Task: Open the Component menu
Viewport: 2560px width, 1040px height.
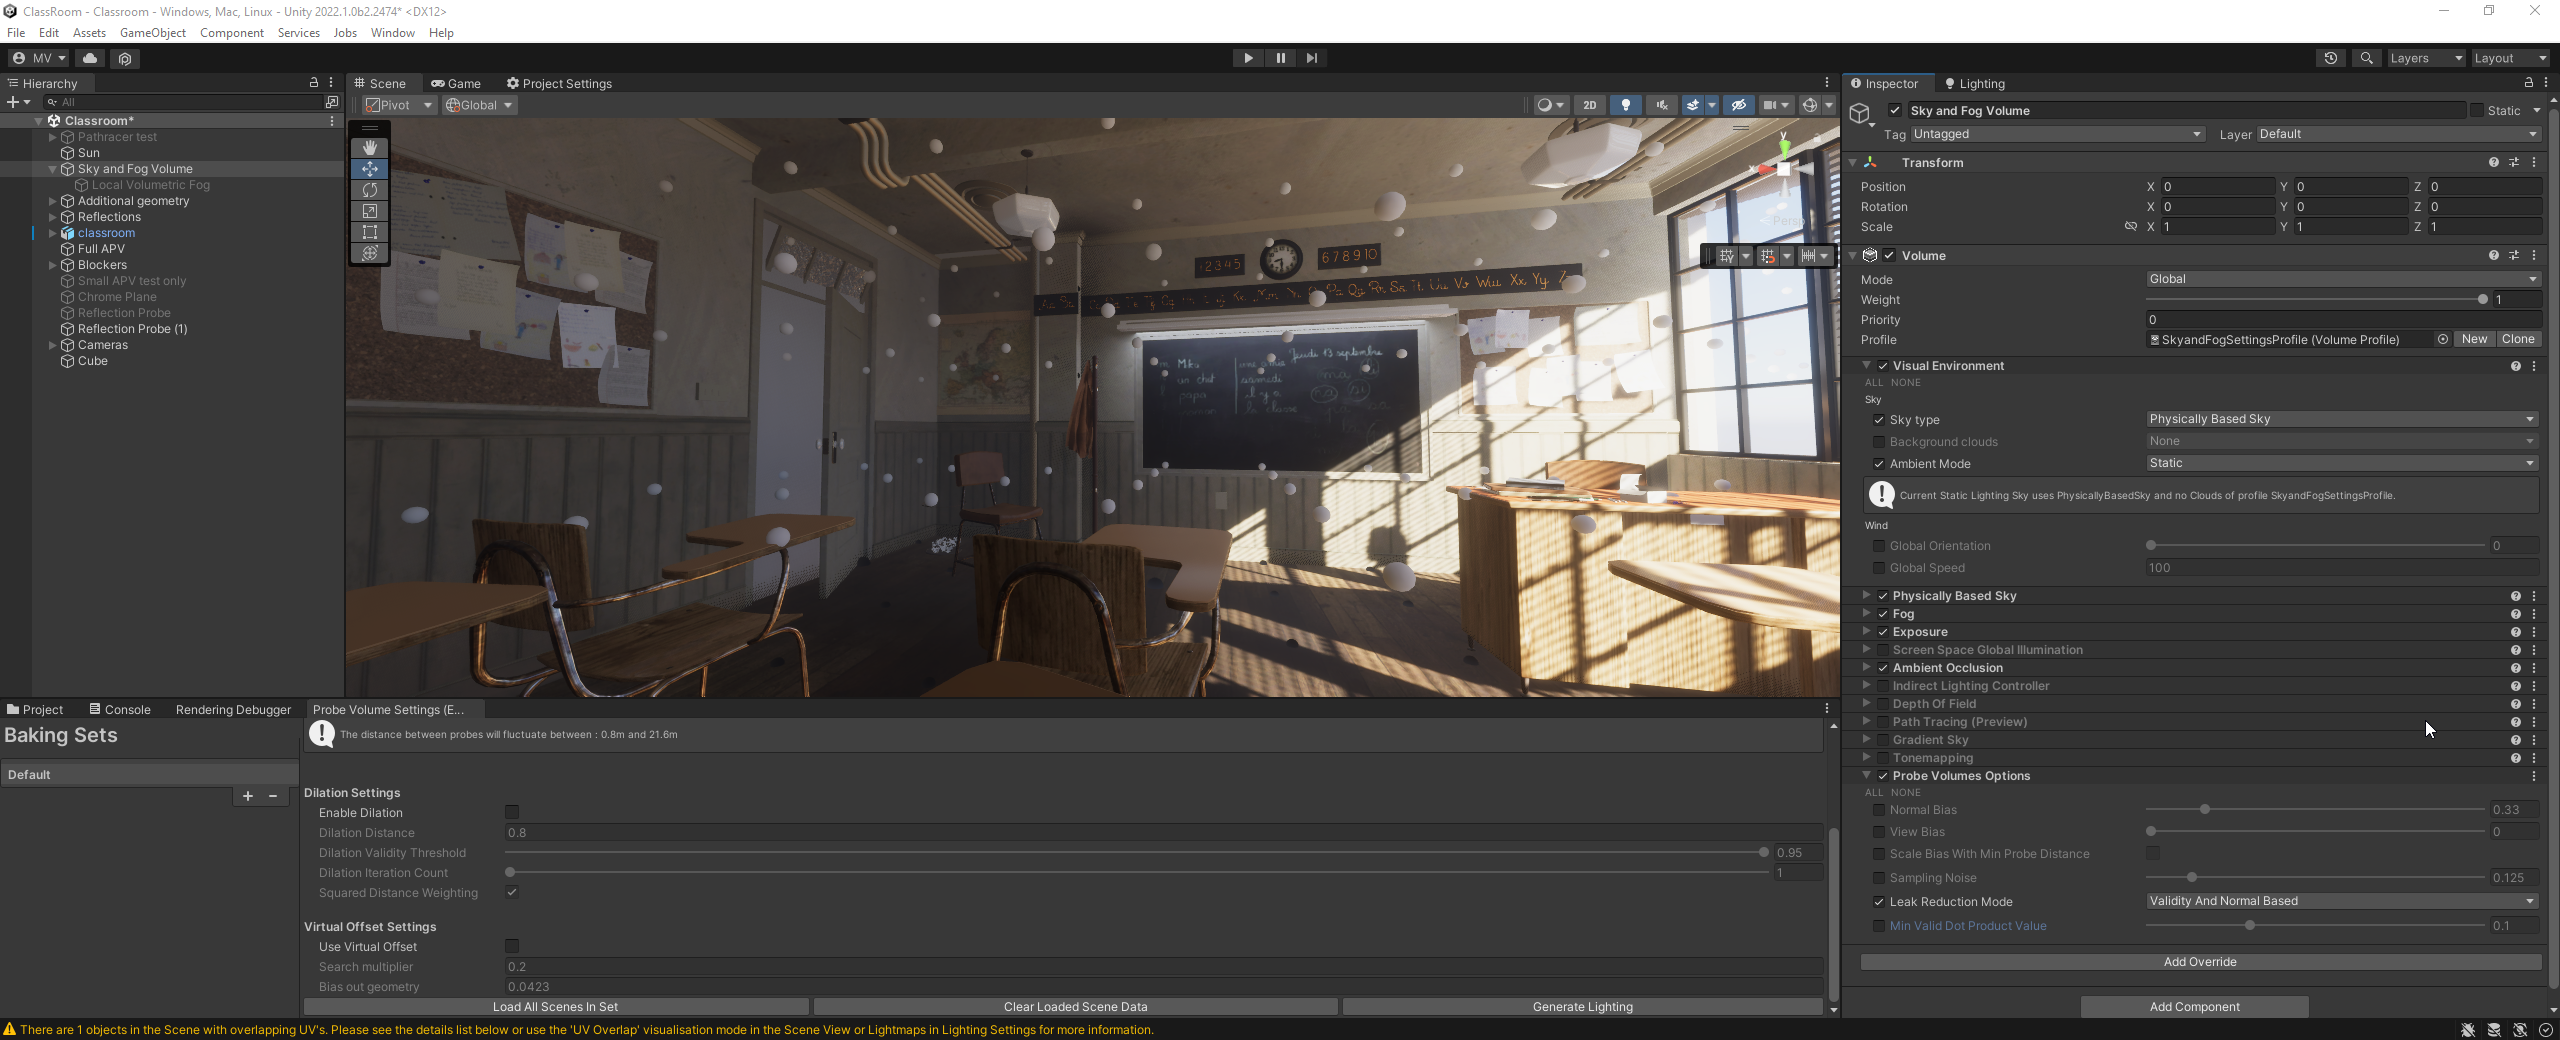Action: tap(232, 33)
